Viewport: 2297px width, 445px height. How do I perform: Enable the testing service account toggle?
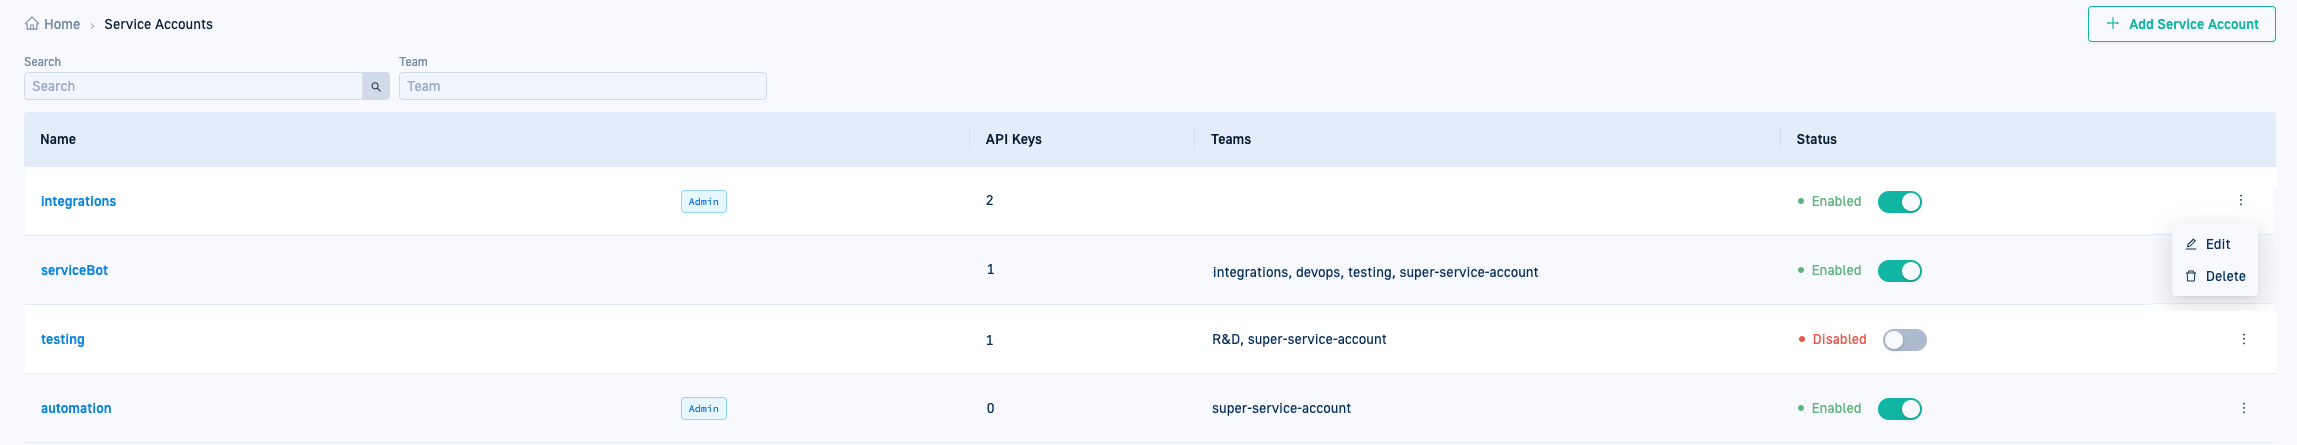[1904, 340]
